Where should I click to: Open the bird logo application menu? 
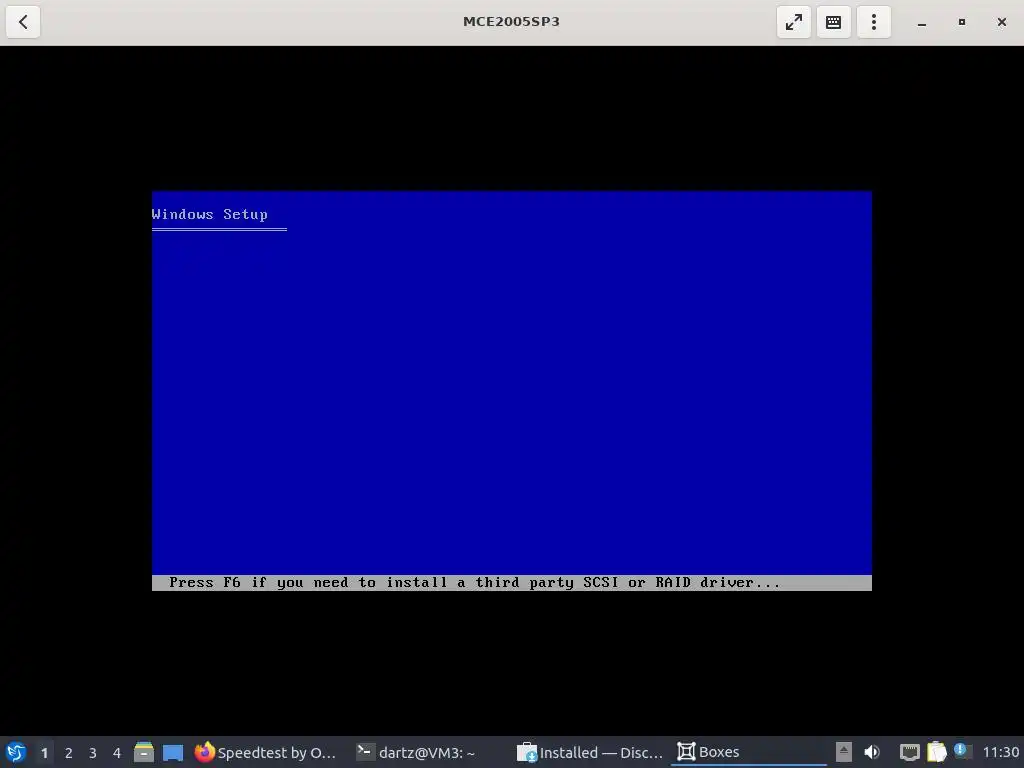click(x=16, y=752)
